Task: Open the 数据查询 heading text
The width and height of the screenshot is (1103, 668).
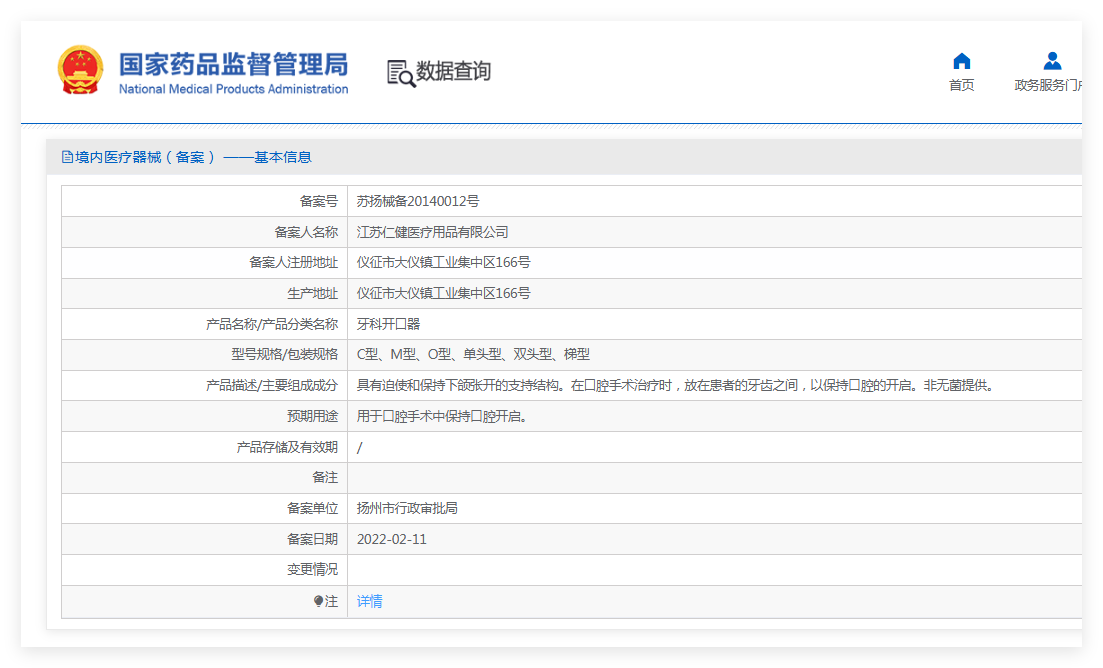Action: tap(453, 72)
